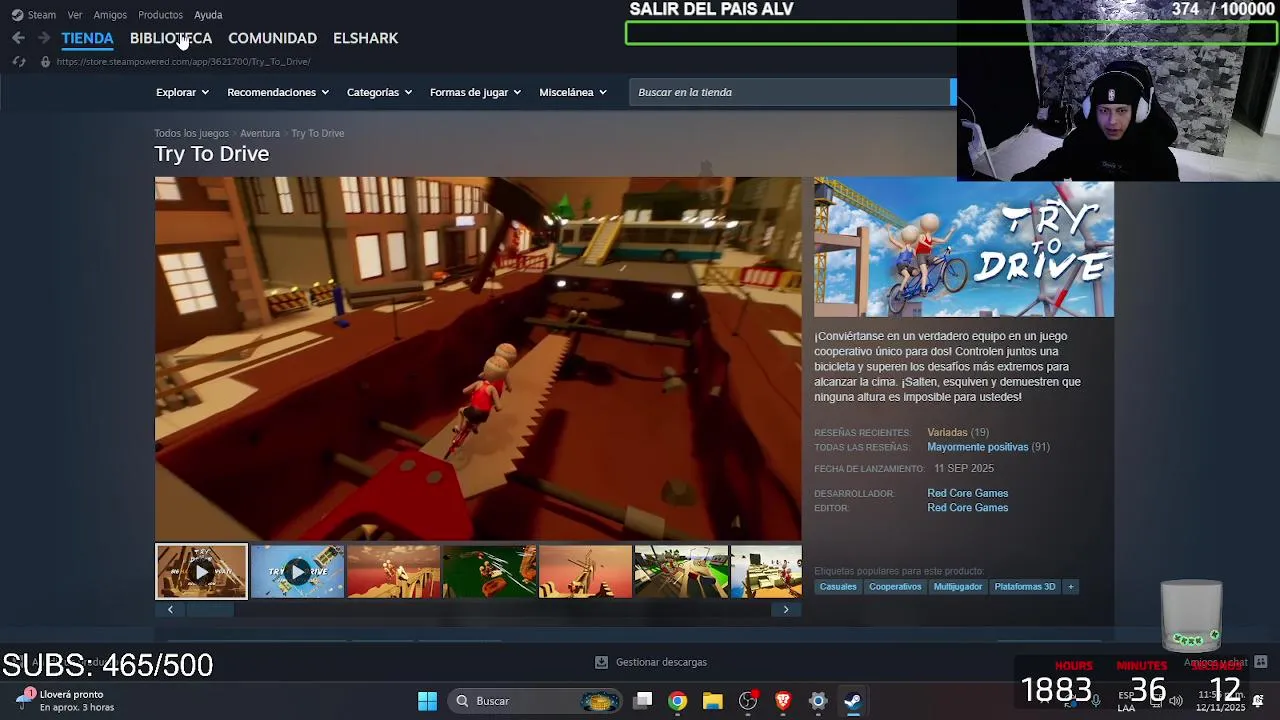Click the ESP LAA input language indicator
Screen dimensions: 1280x720
(1126, 701)
